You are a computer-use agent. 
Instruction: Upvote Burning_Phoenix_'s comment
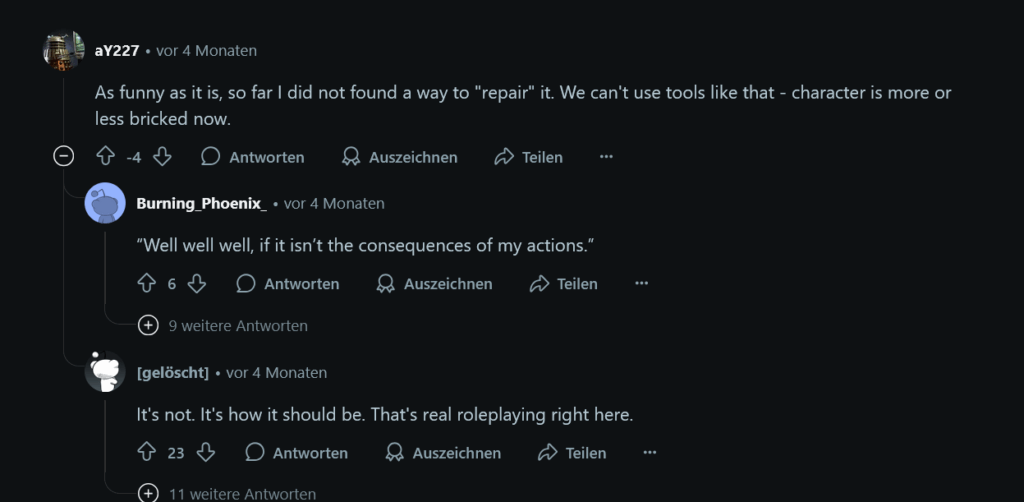pyautogui.click(x=147, y=284)
